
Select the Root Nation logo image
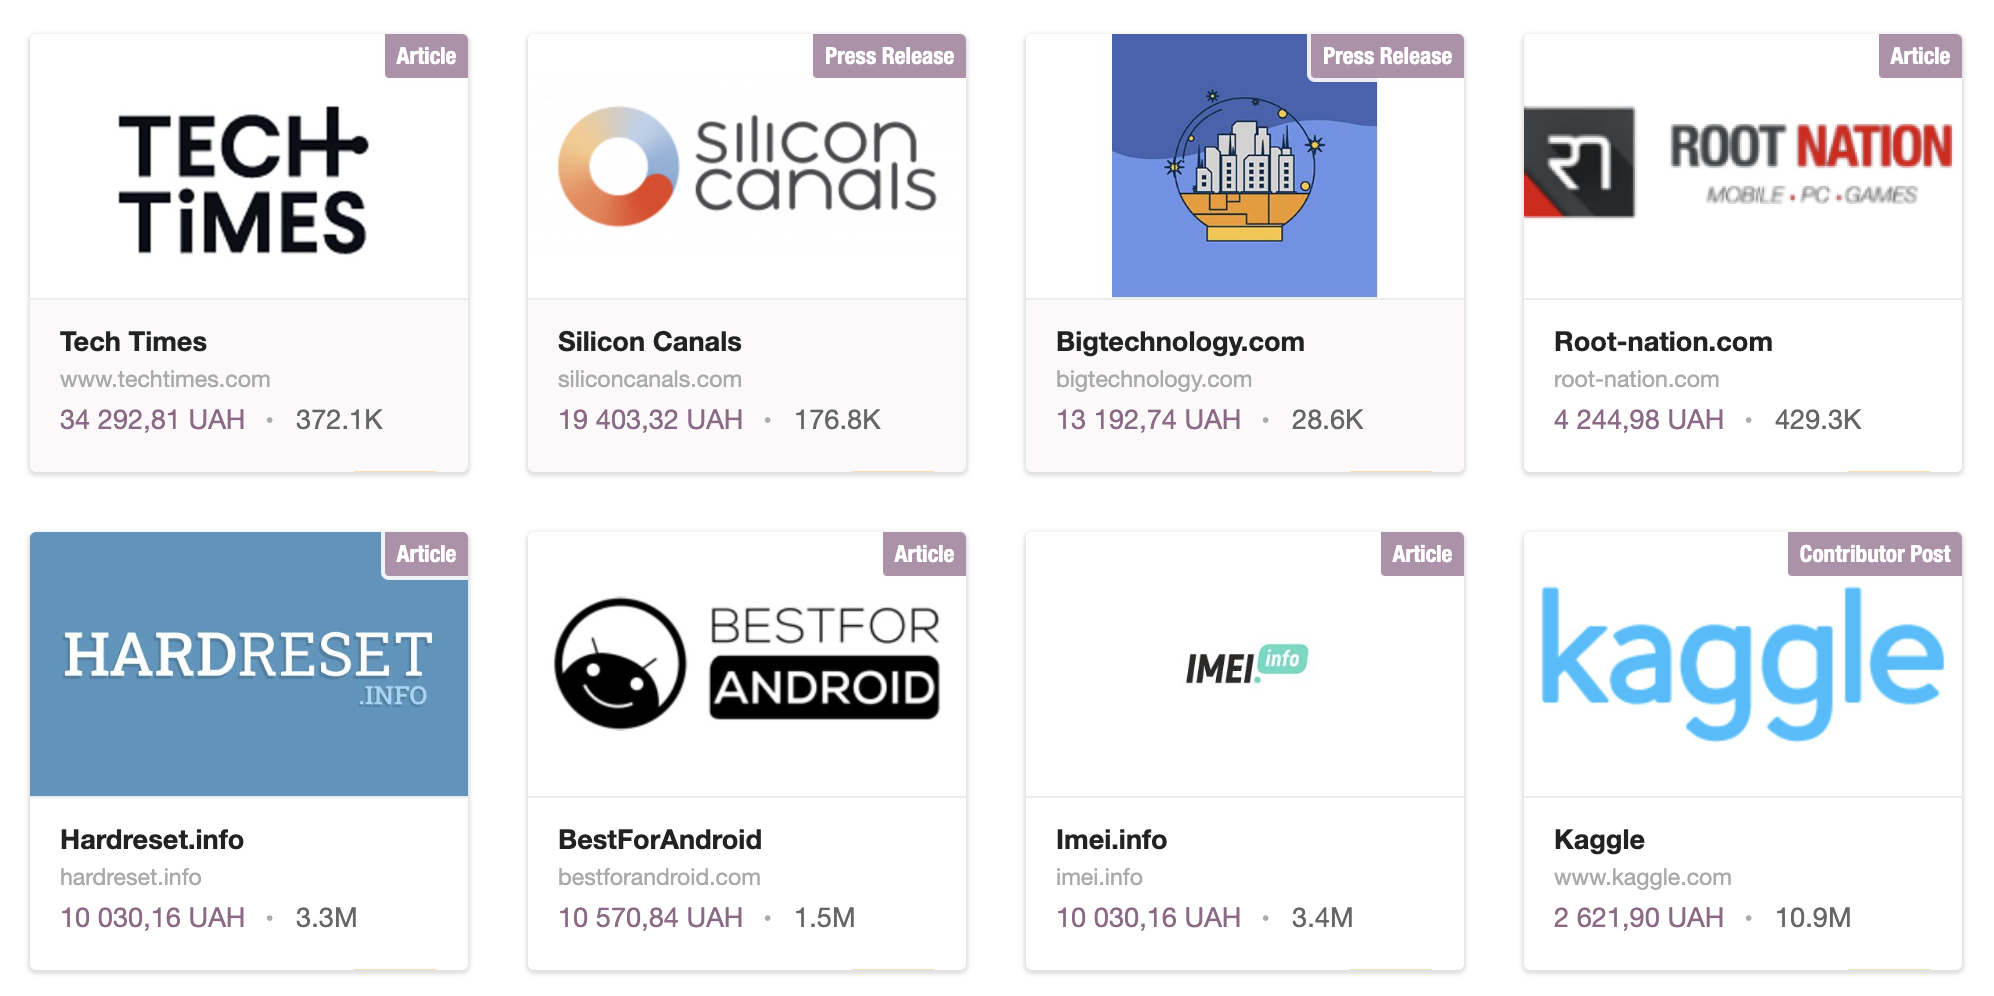coord(1740,164)
